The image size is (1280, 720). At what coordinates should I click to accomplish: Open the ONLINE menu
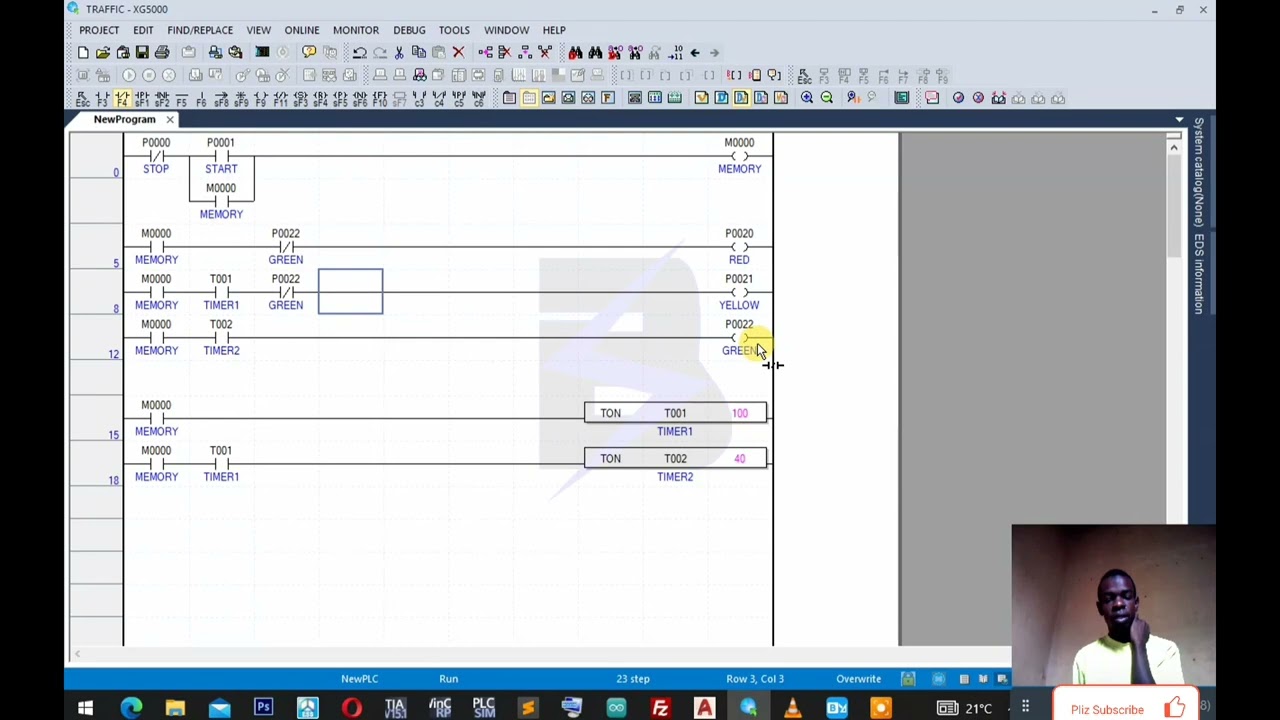pyautogui.click(x=302, y=30)
